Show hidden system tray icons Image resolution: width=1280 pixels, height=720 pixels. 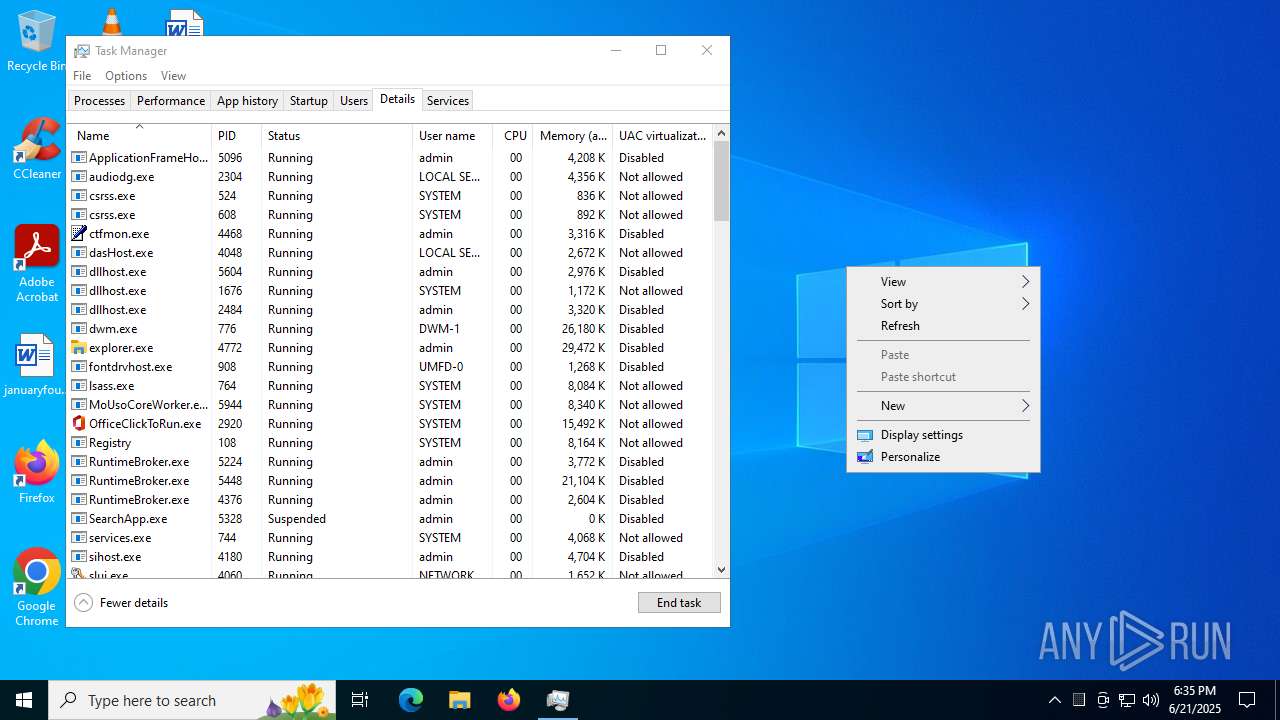point(1055,700)
